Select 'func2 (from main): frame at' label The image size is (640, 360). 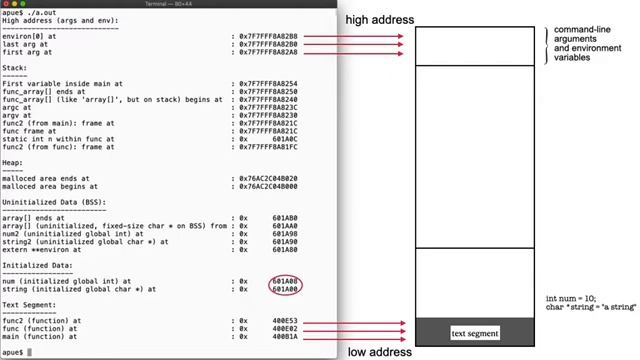click(x=58, y=123)
